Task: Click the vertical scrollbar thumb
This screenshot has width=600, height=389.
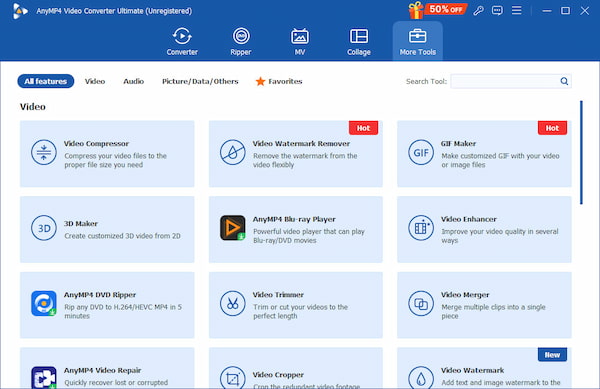Action: tap(581, 152)
